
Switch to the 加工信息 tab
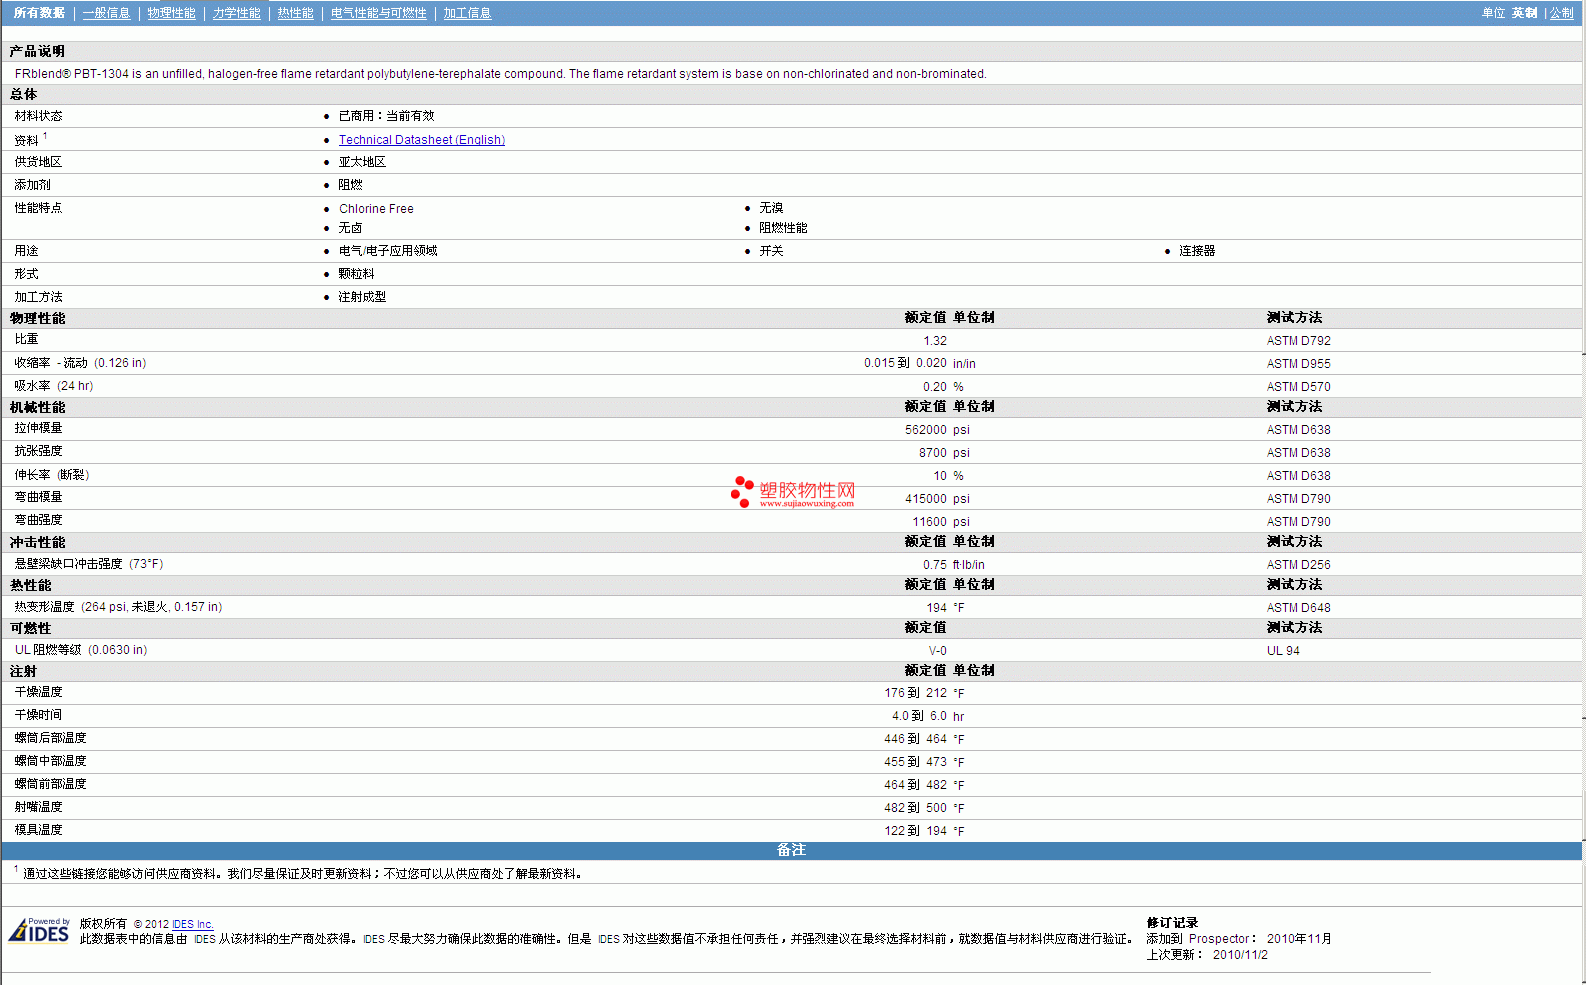(467, 13)
